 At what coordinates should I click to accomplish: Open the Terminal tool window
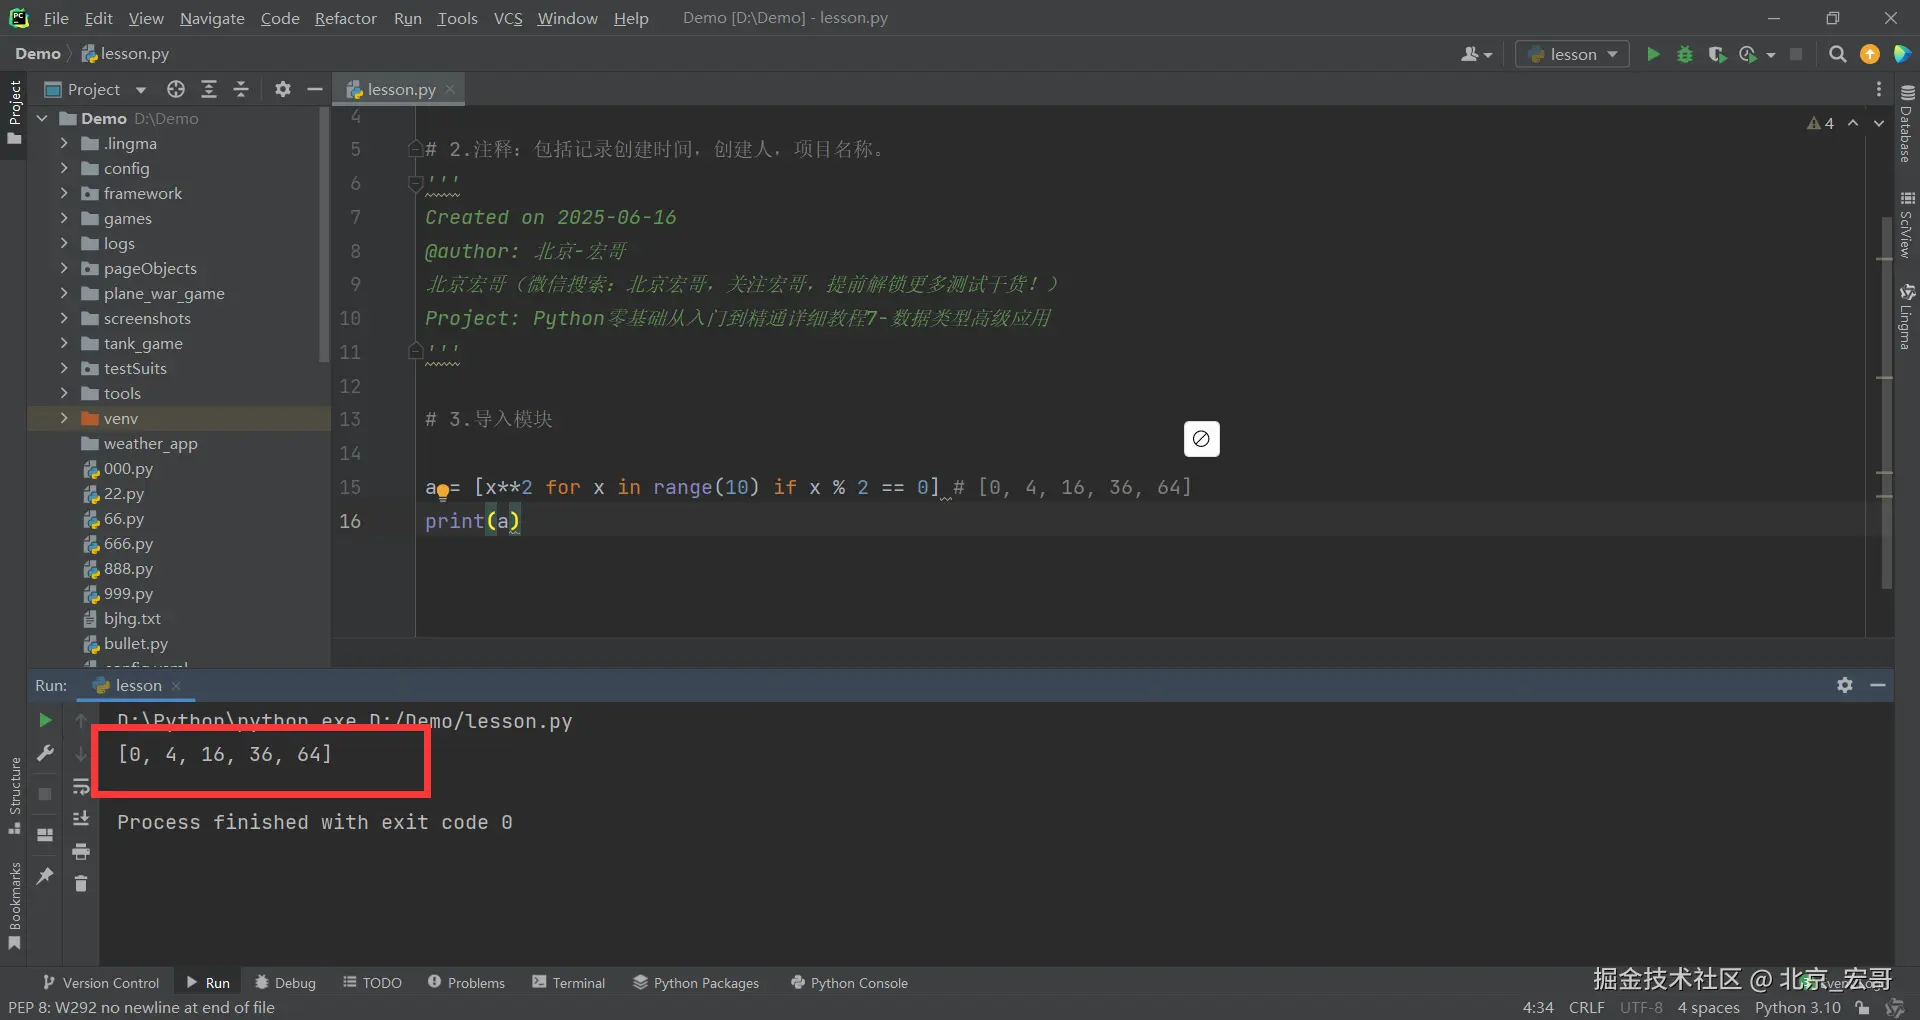569,983
